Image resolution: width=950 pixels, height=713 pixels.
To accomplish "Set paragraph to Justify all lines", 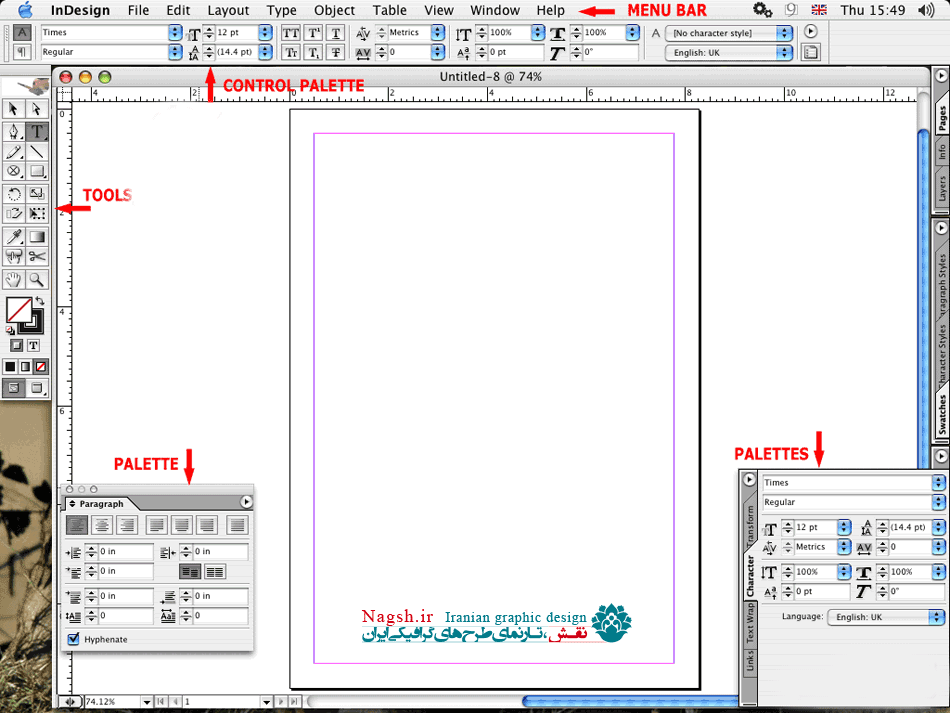I will pos(237,525).
